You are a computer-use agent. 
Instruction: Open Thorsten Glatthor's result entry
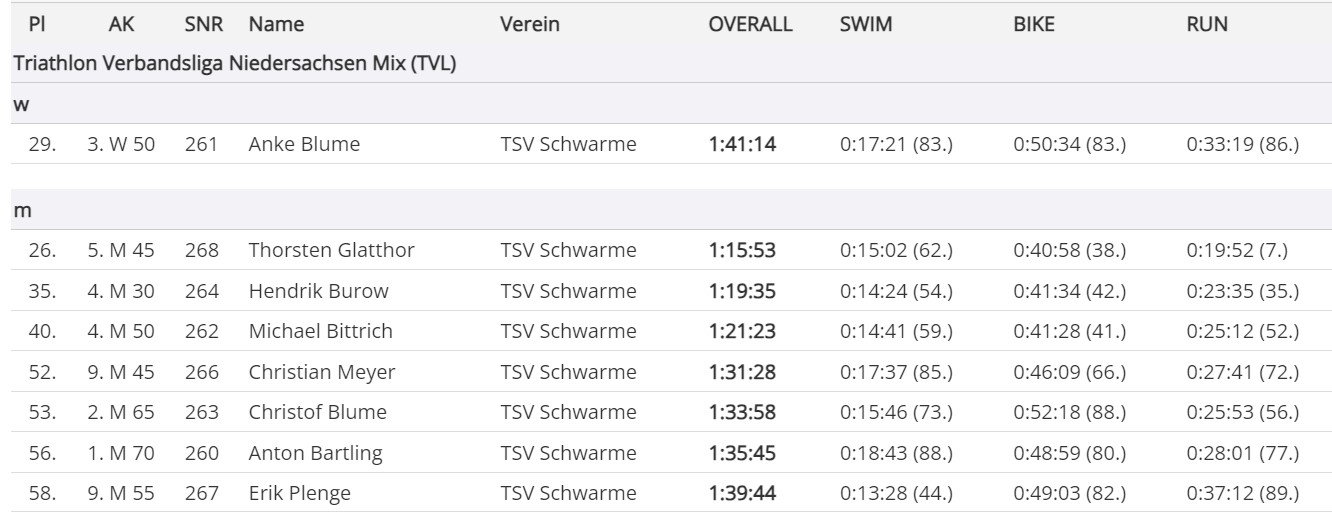coord(331,250)
